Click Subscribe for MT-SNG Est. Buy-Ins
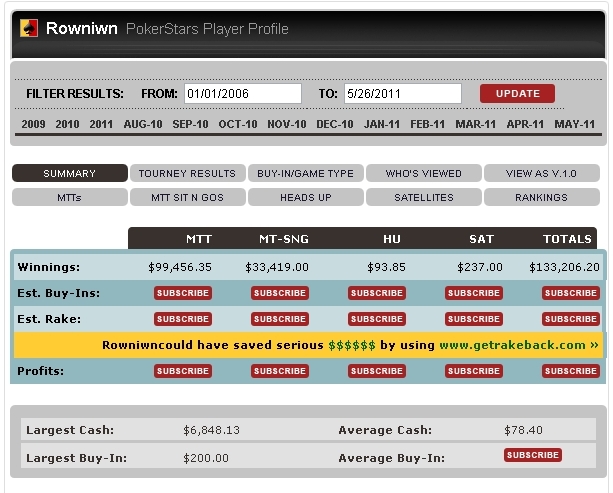The width and height of the screenshot is (613, 493). 280,293
